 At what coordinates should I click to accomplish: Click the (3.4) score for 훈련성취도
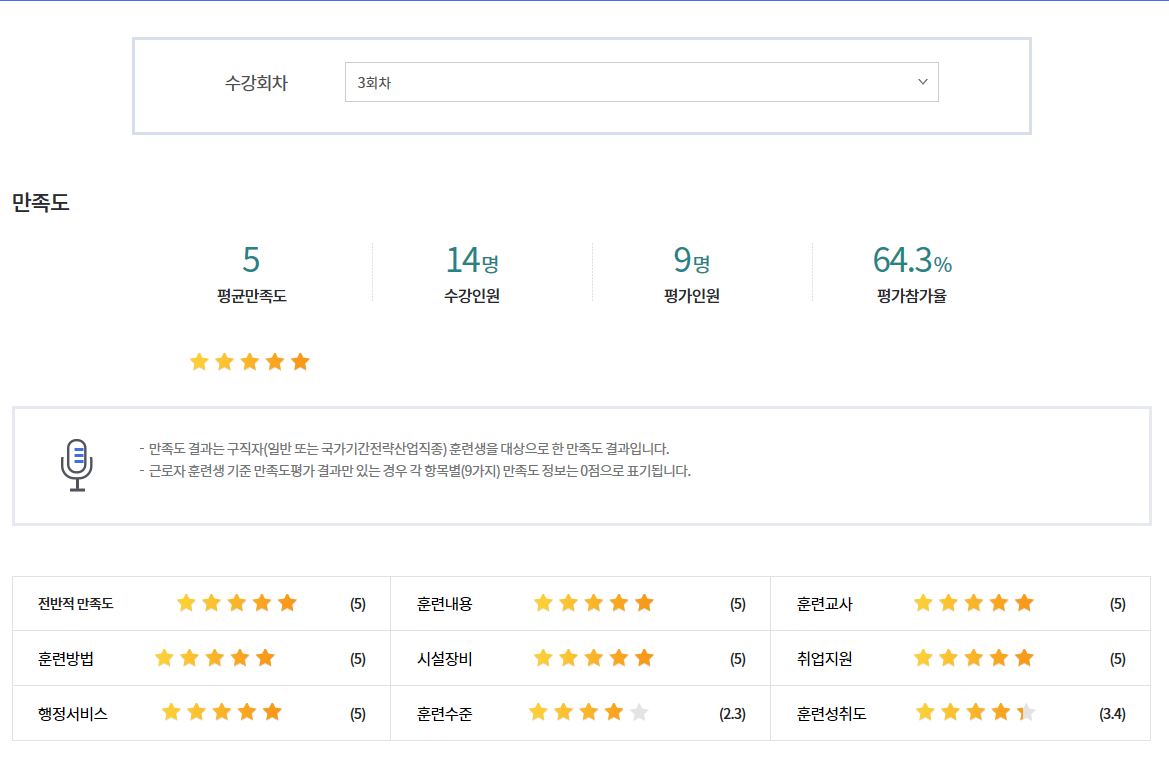pyautogui.click(x=1112, y=714)
